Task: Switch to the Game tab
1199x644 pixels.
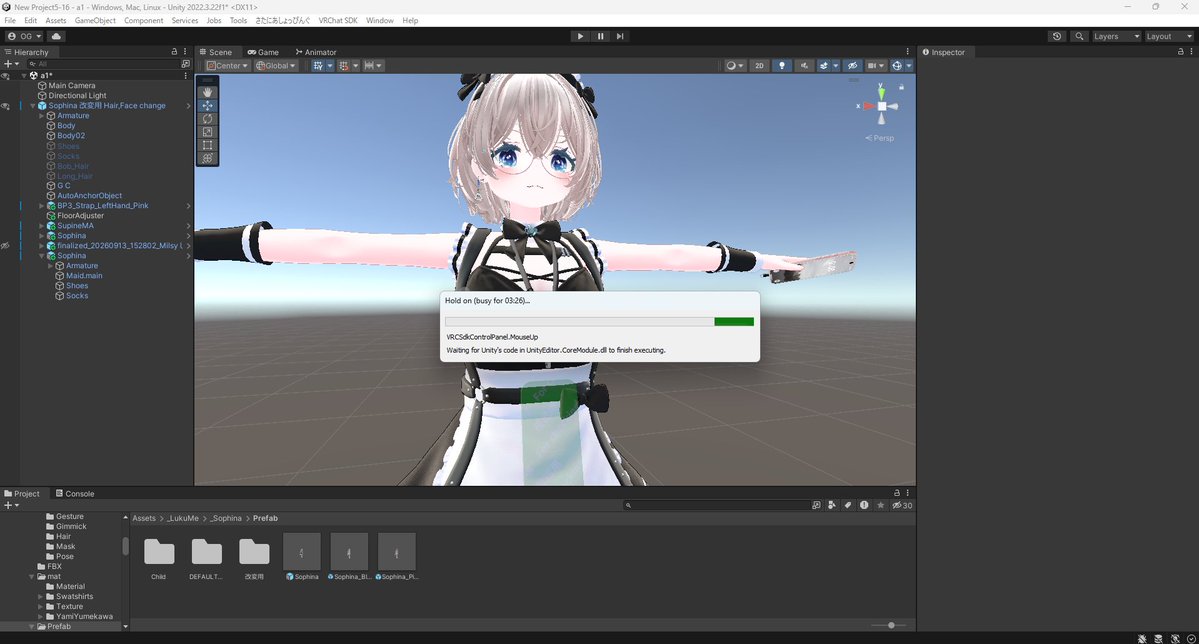Action: point(262,52)
